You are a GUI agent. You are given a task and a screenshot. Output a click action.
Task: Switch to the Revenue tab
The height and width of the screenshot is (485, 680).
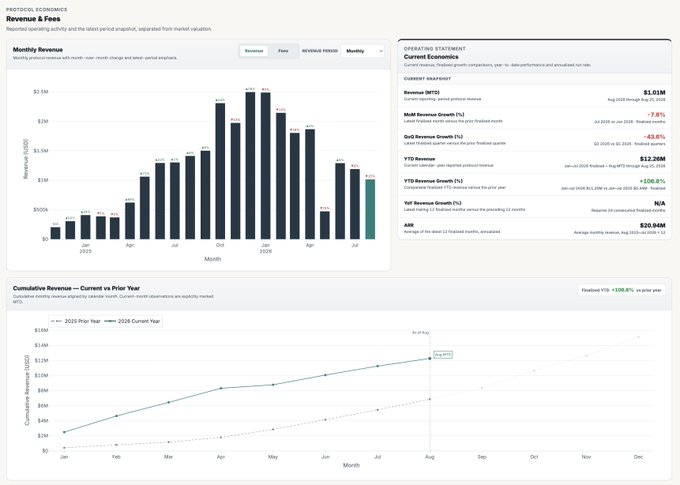[254, 51]
